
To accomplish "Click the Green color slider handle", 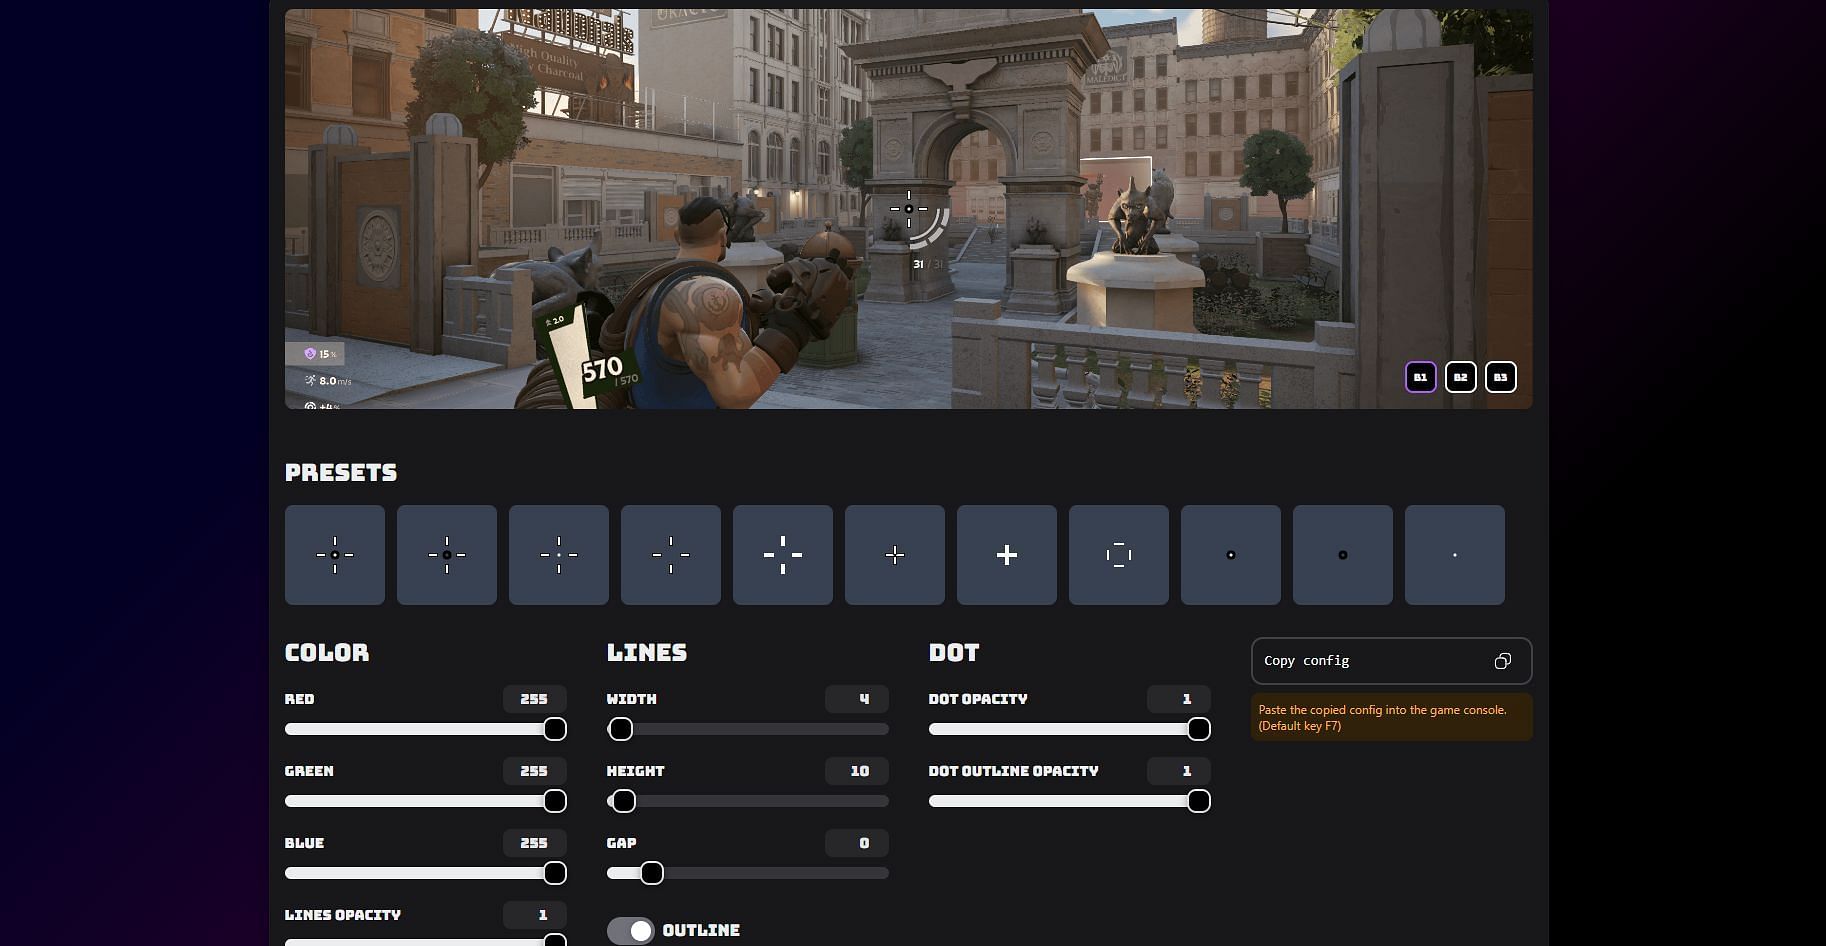I will click(x=555, y=801).
